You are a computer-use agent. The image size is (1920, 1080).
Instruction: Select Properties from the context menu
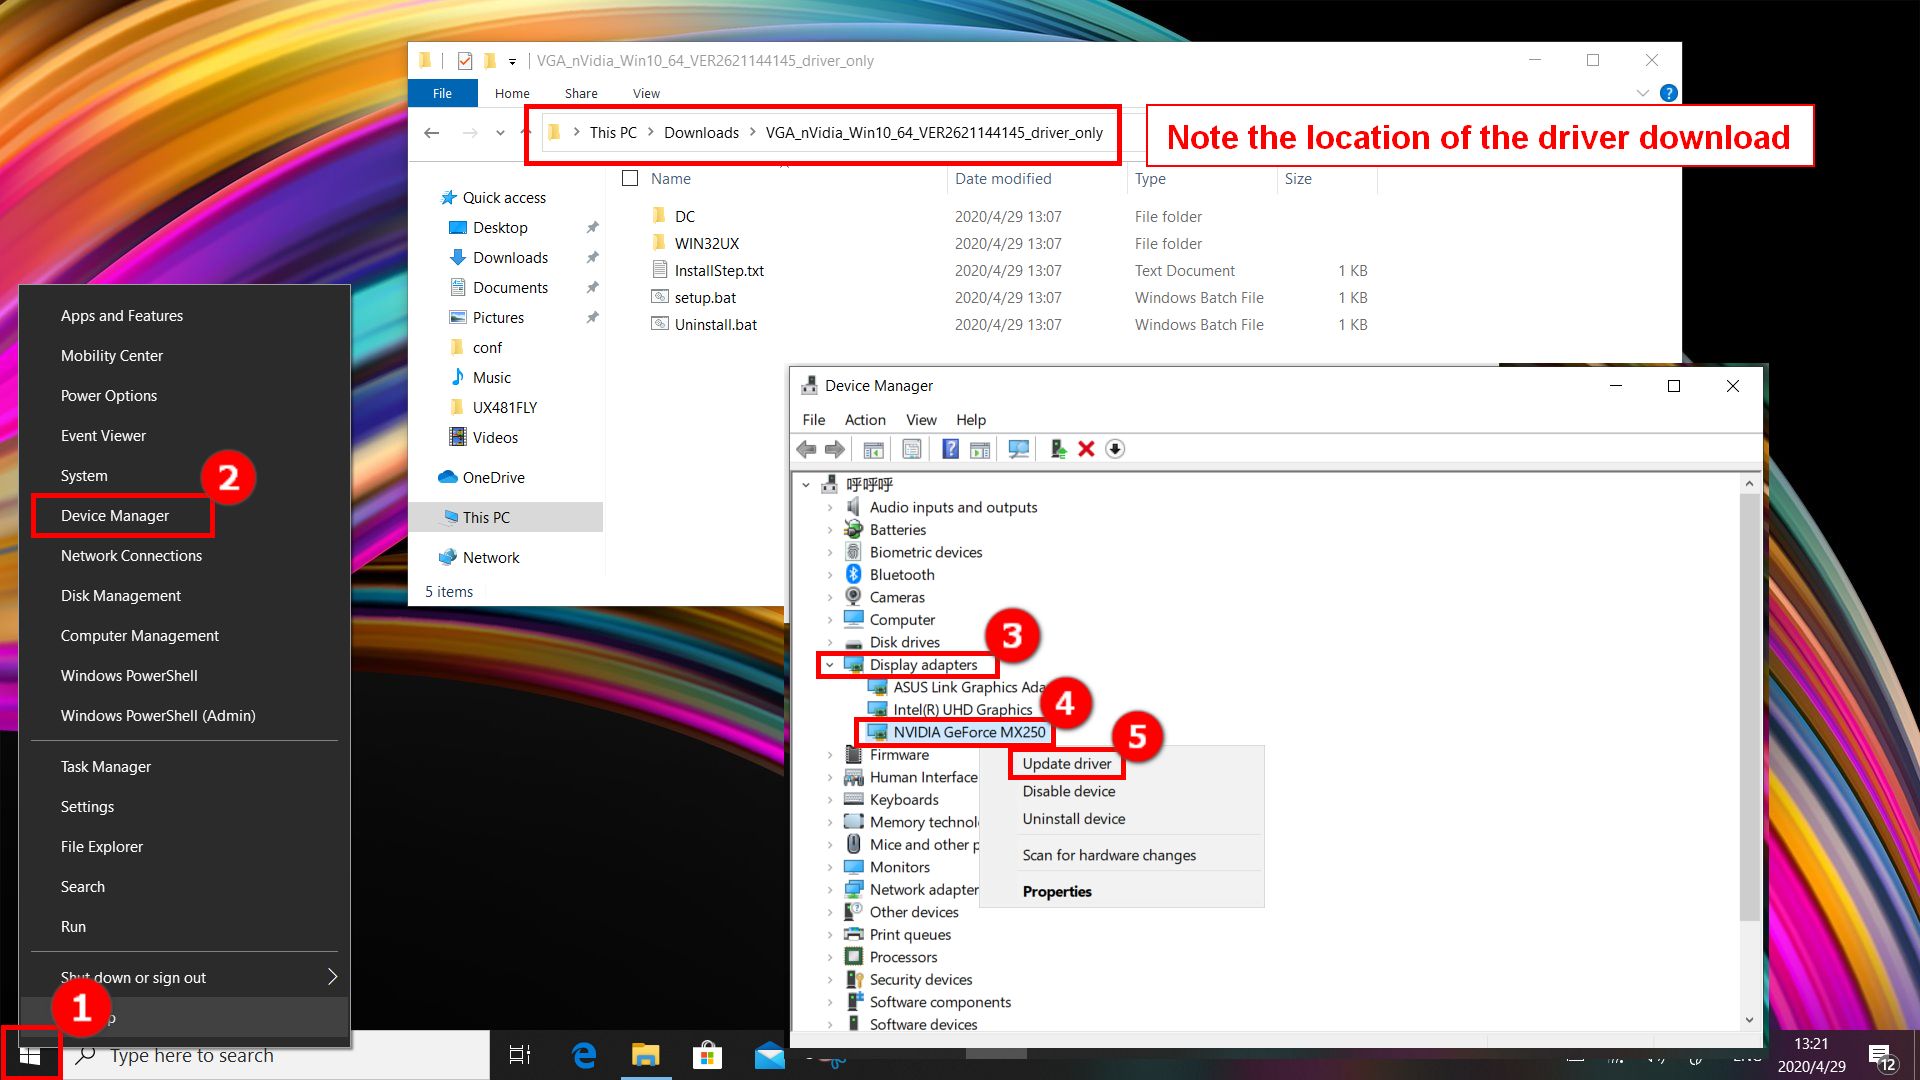tap(1056, 891)
